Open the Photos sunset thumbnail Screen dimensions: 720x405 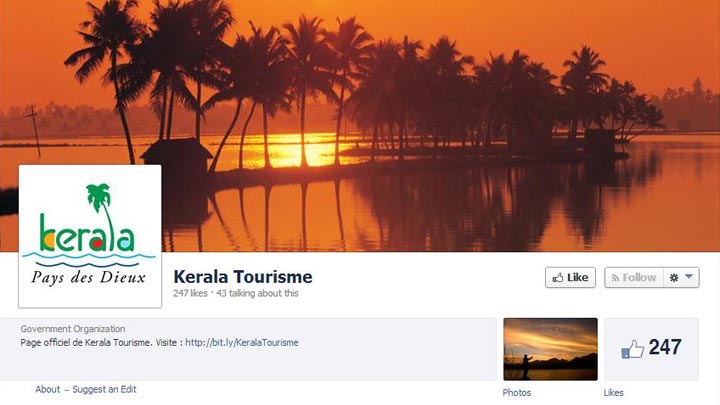(x=551, y=349)
